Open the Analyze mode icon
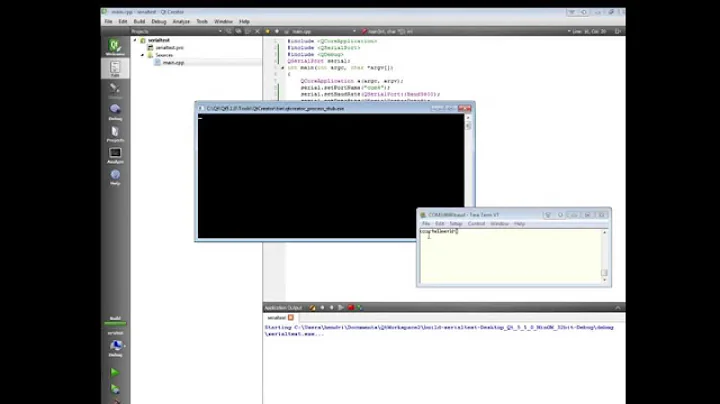Screen dimensions: 720x404 (115, 155)
